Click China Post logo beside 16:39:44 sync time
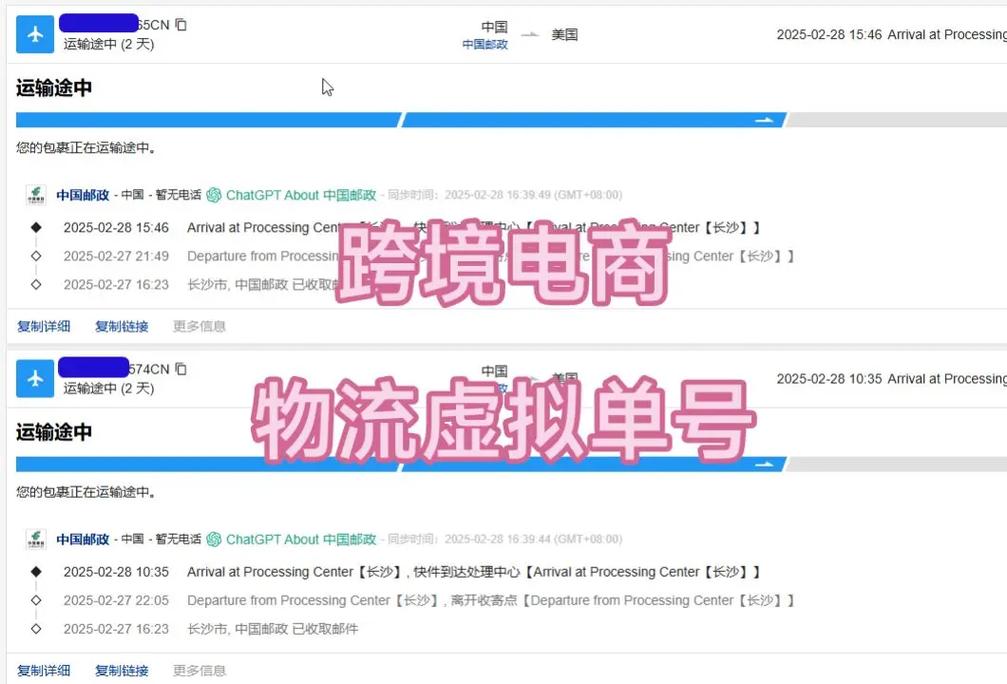Viewport: 1007px width, 684px height. click(x=36, y=539)
